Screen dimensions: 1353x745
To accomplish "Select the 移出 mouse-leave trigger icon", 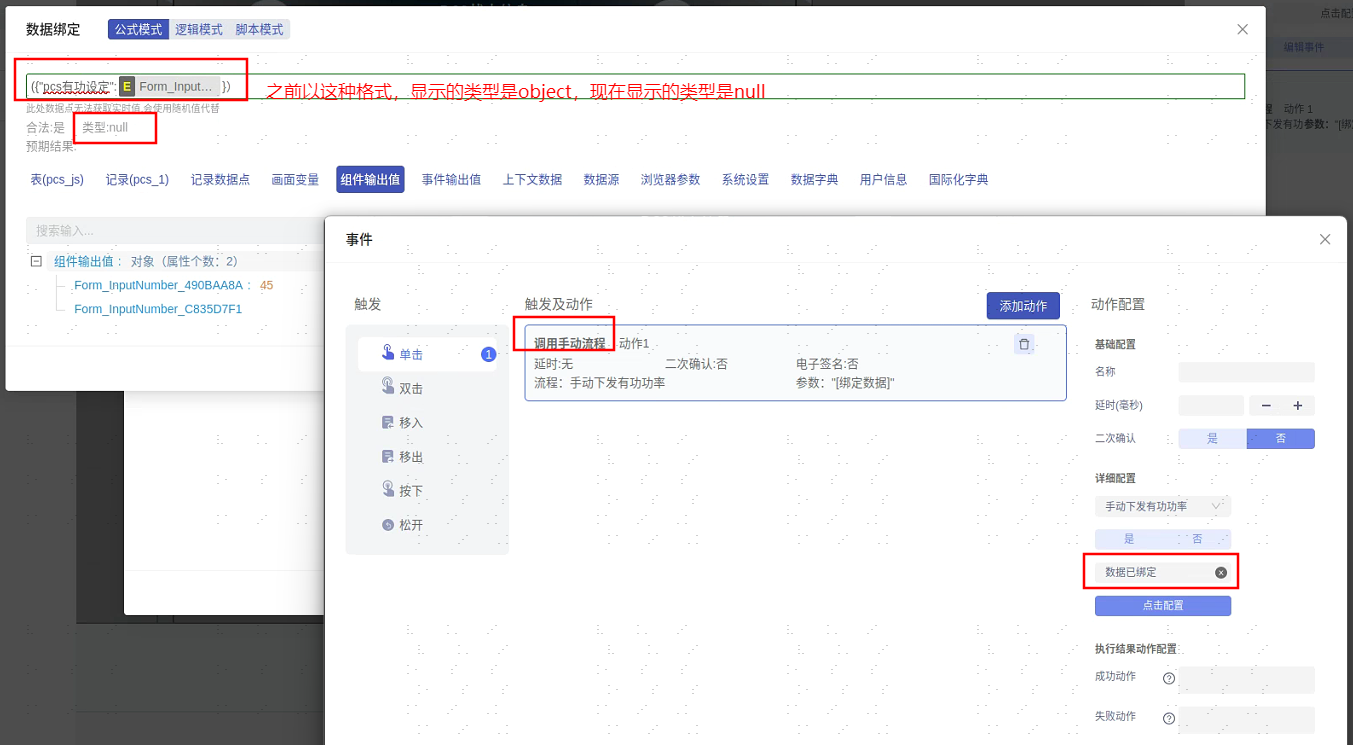I will 388,456.
